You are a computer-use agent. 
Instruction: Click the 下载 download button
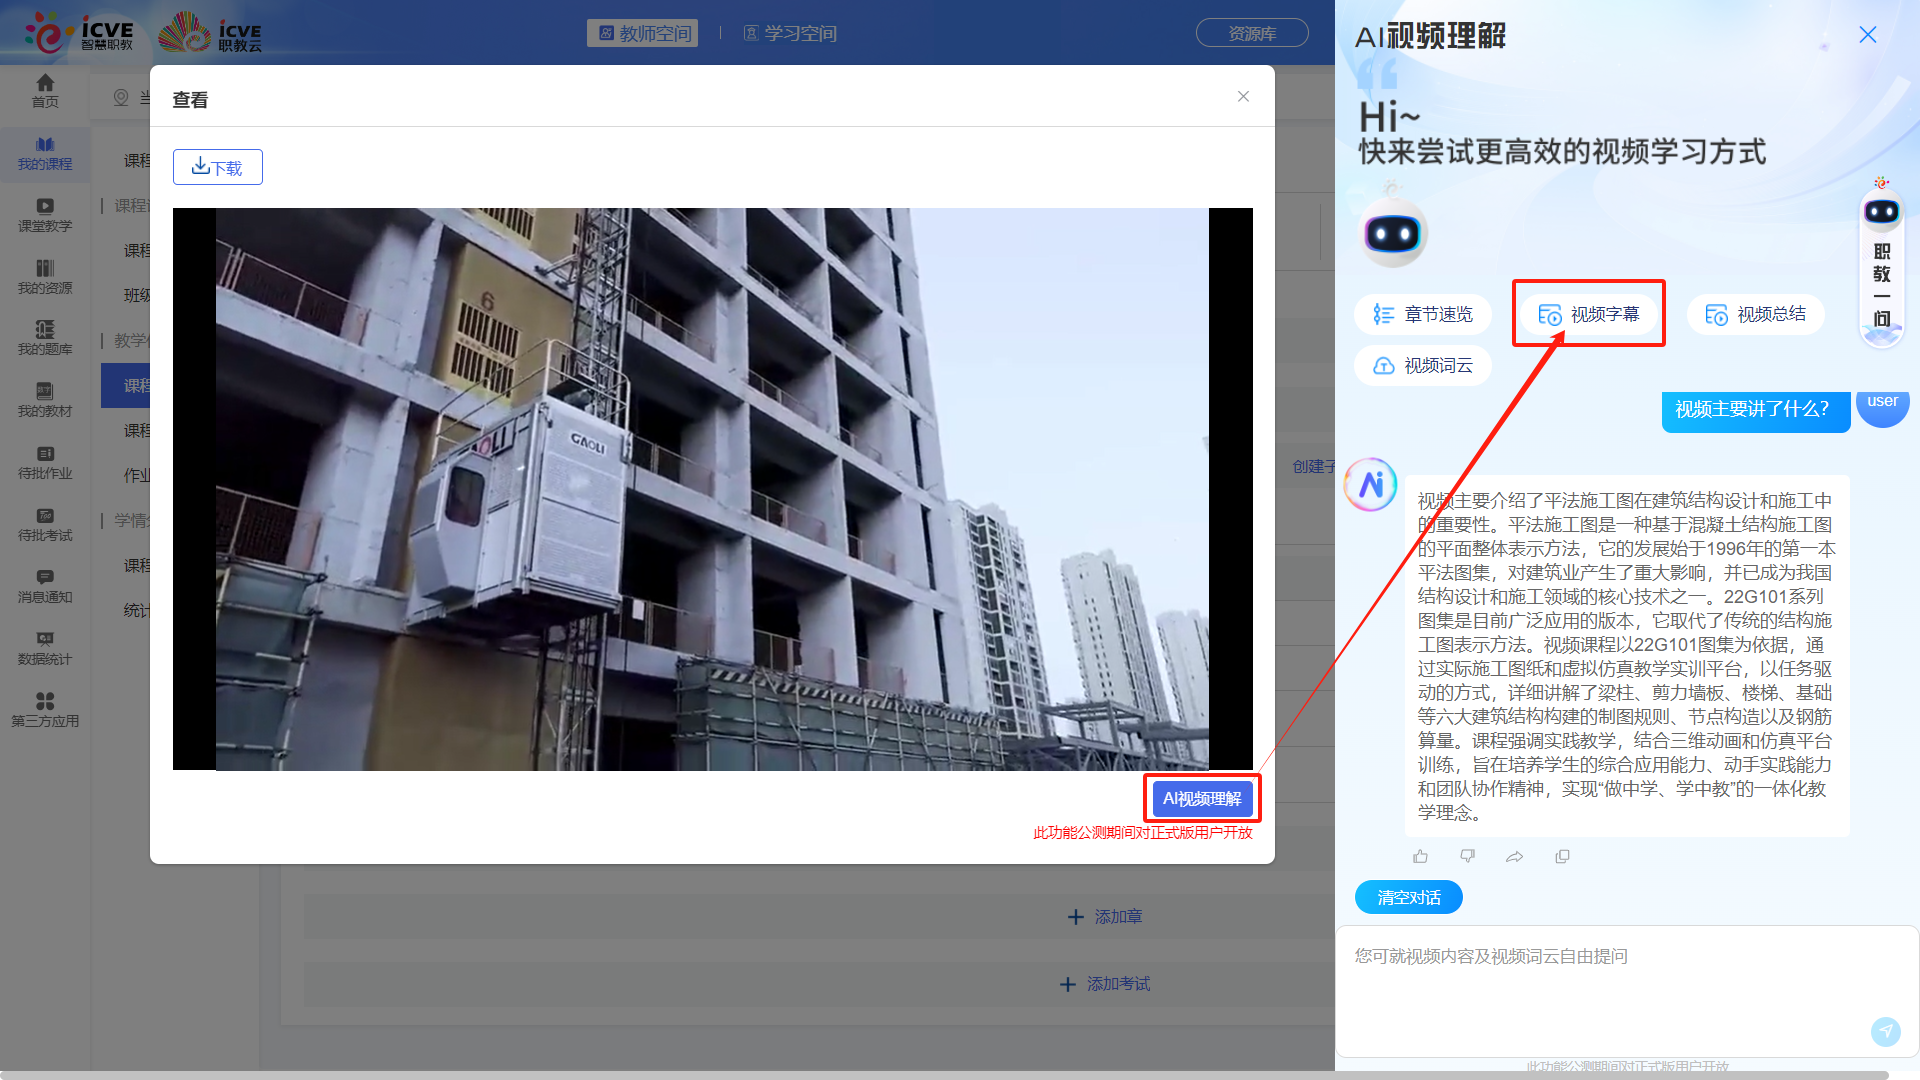point(217,167)
